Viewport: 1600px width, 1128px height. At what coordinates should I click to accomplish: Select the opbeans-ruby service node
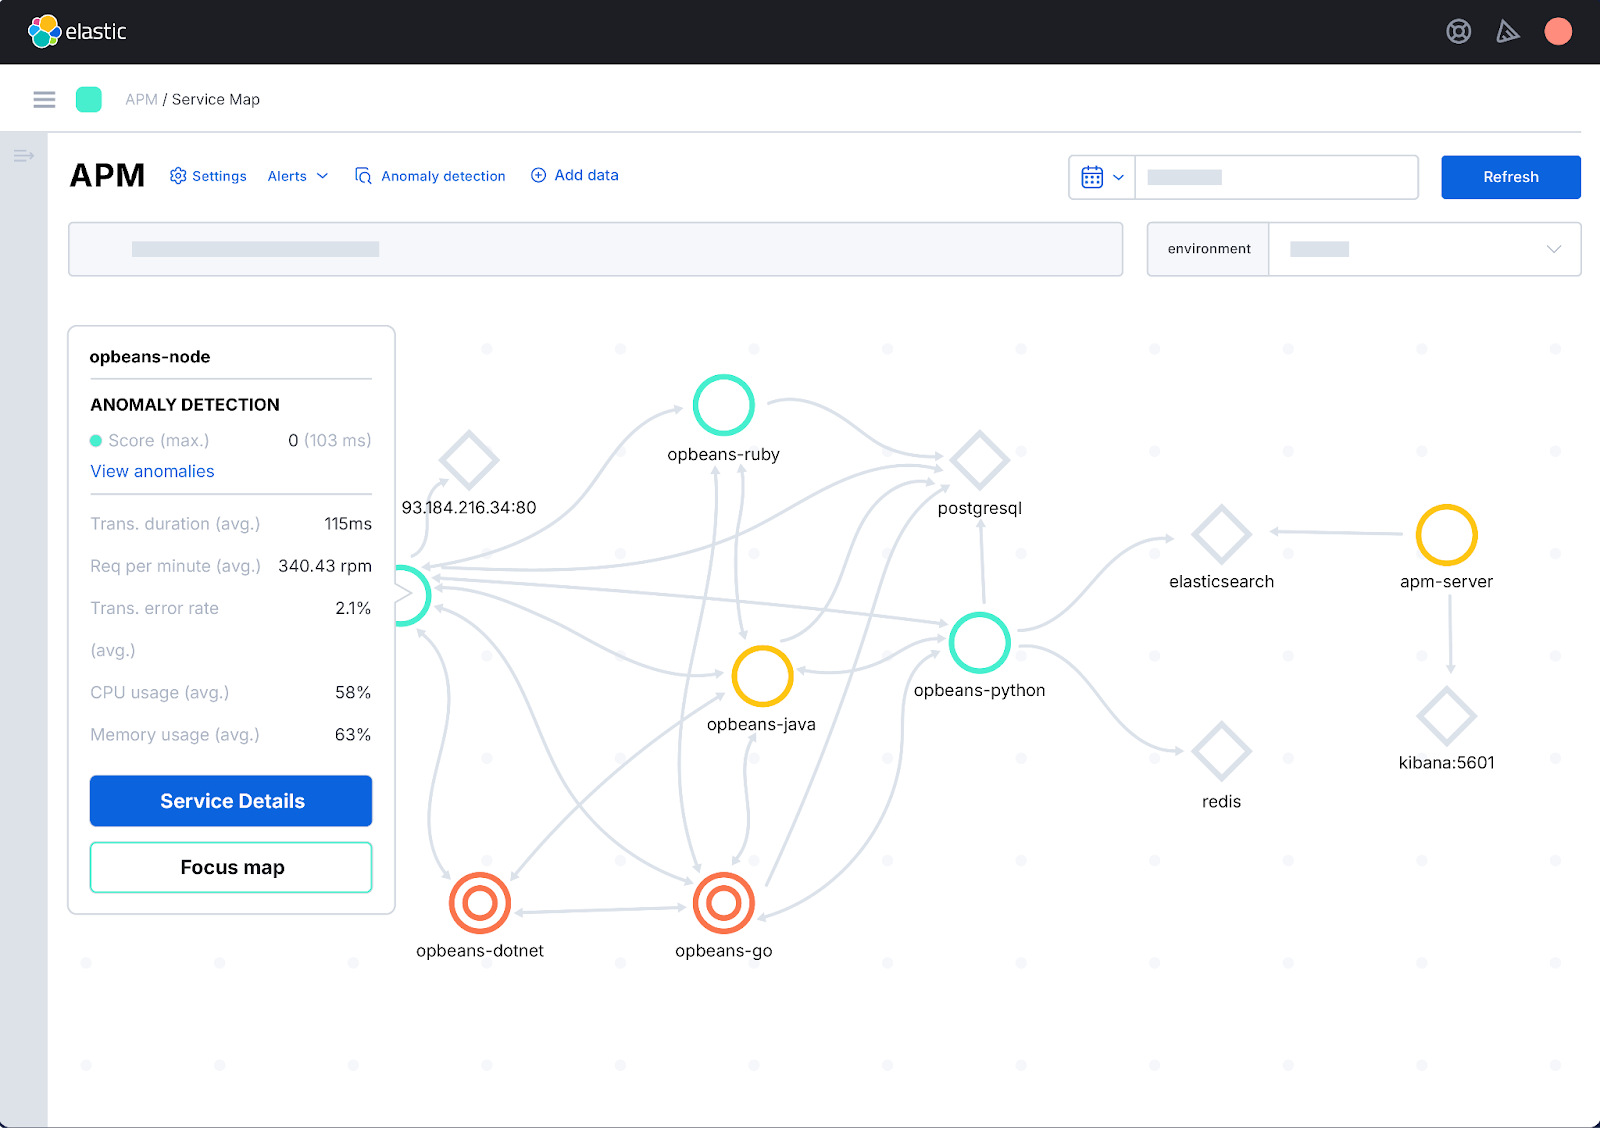click(x=723, y=405)
